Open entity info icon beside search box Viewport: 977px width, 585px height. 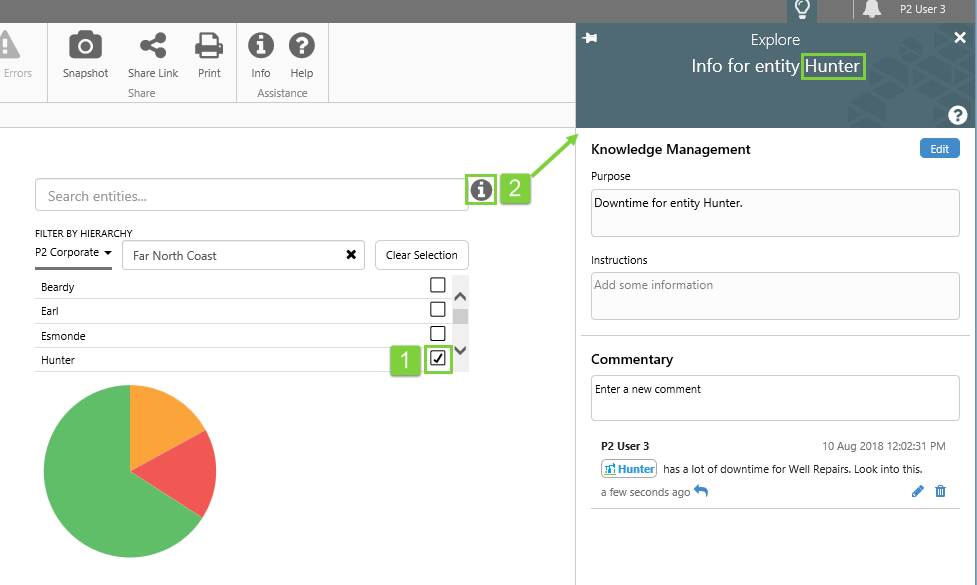click(481, 190)
